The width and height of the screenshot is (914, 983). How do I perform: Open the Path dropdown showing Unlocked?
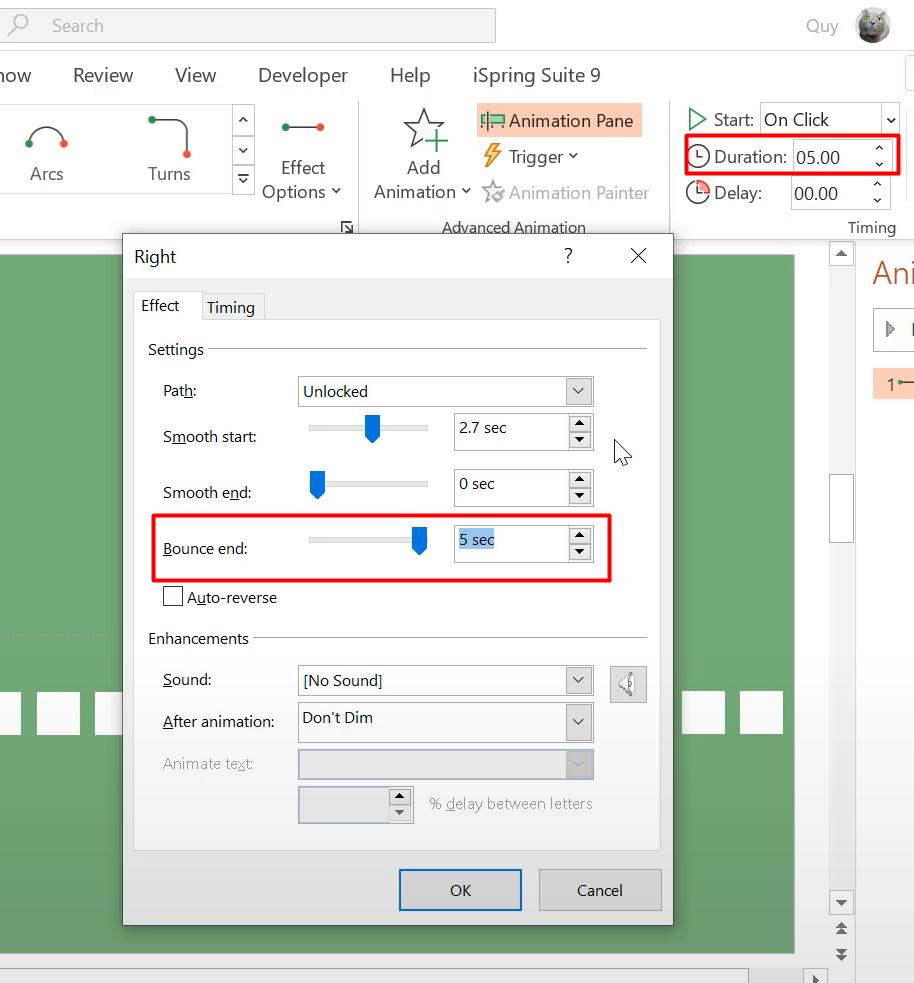click(x=578, y=391)
